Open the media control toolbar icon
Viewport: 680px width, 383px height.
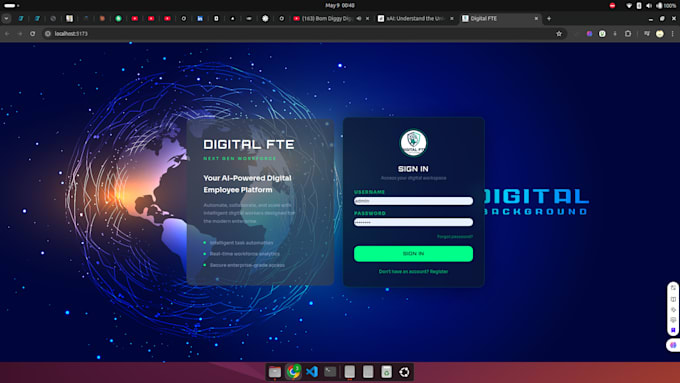tap(647, 33)
